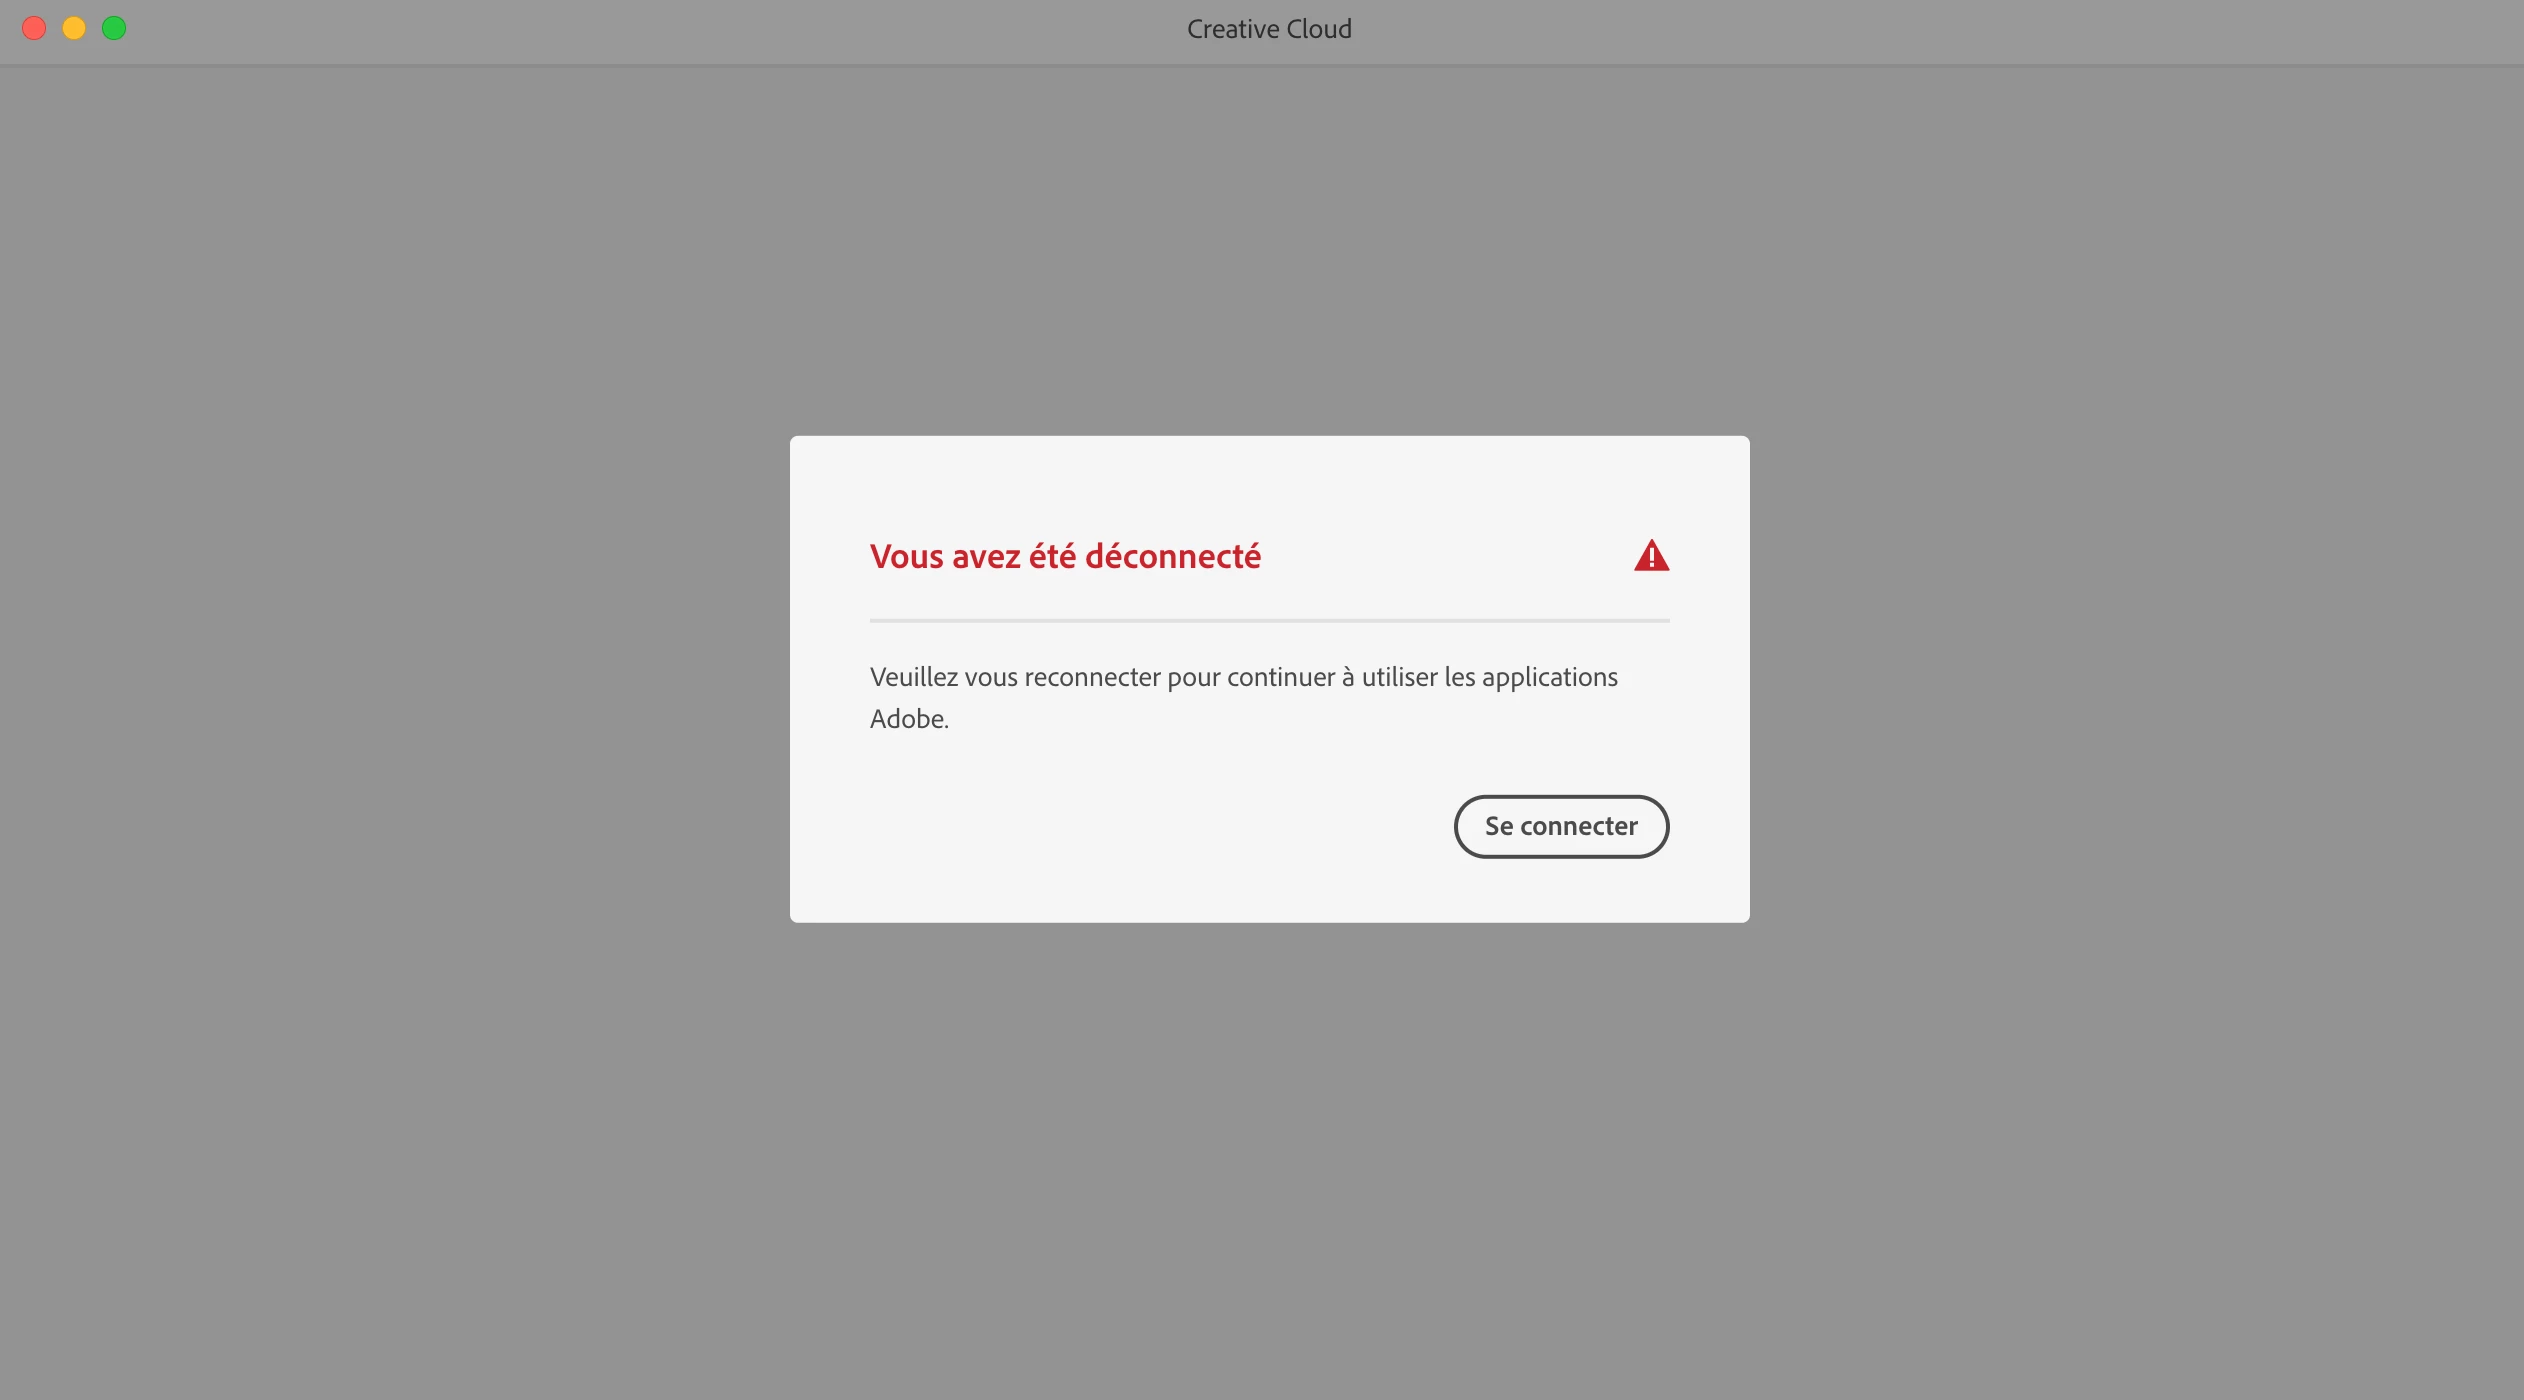This screenshot has width=2524, height=1400.
Task: Click the dimmed background above the dialog
Action: click(1269, 250)
